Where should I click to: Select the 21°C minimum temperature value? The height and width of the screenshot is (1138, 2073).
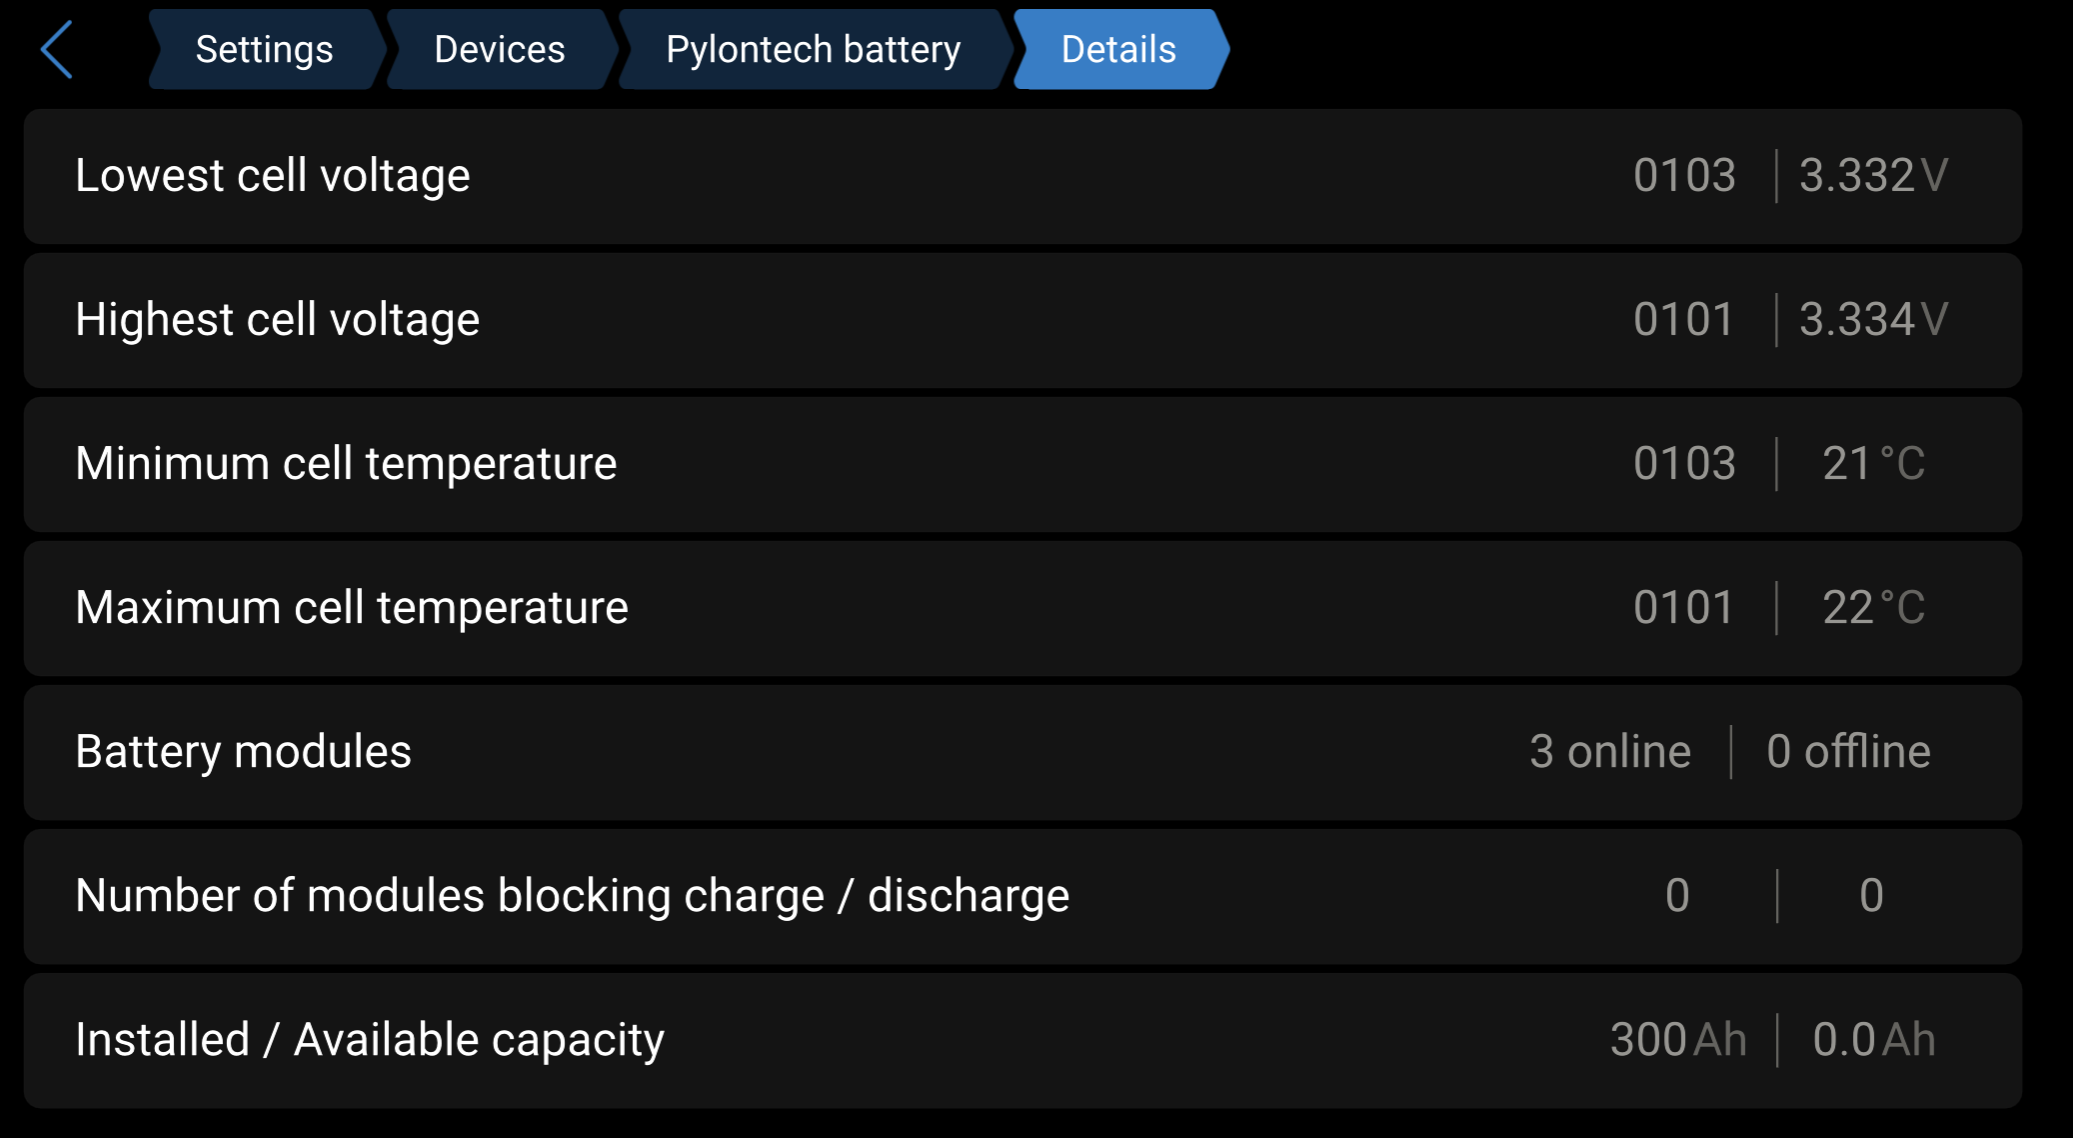tap(1873, 464)
